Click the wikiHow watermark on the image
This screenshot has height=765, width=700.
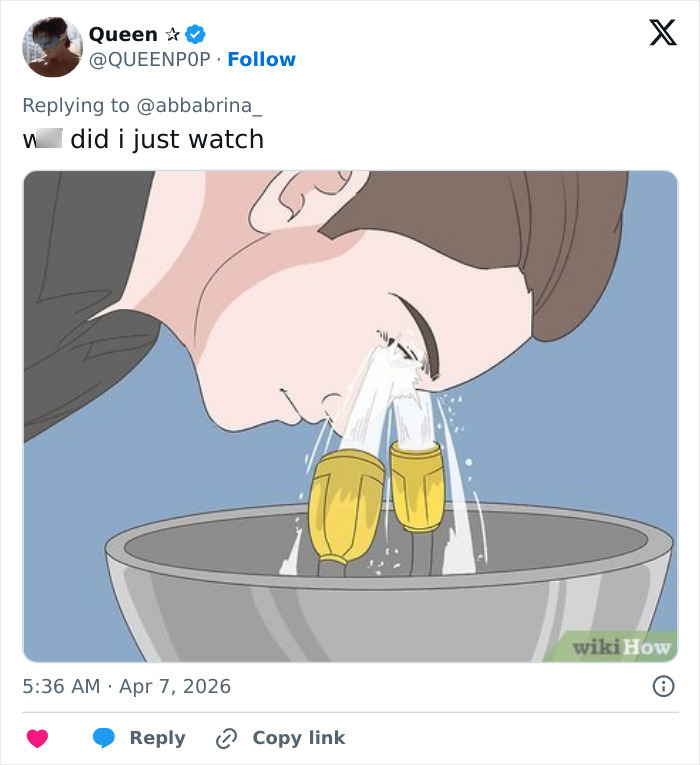point(621,647)
